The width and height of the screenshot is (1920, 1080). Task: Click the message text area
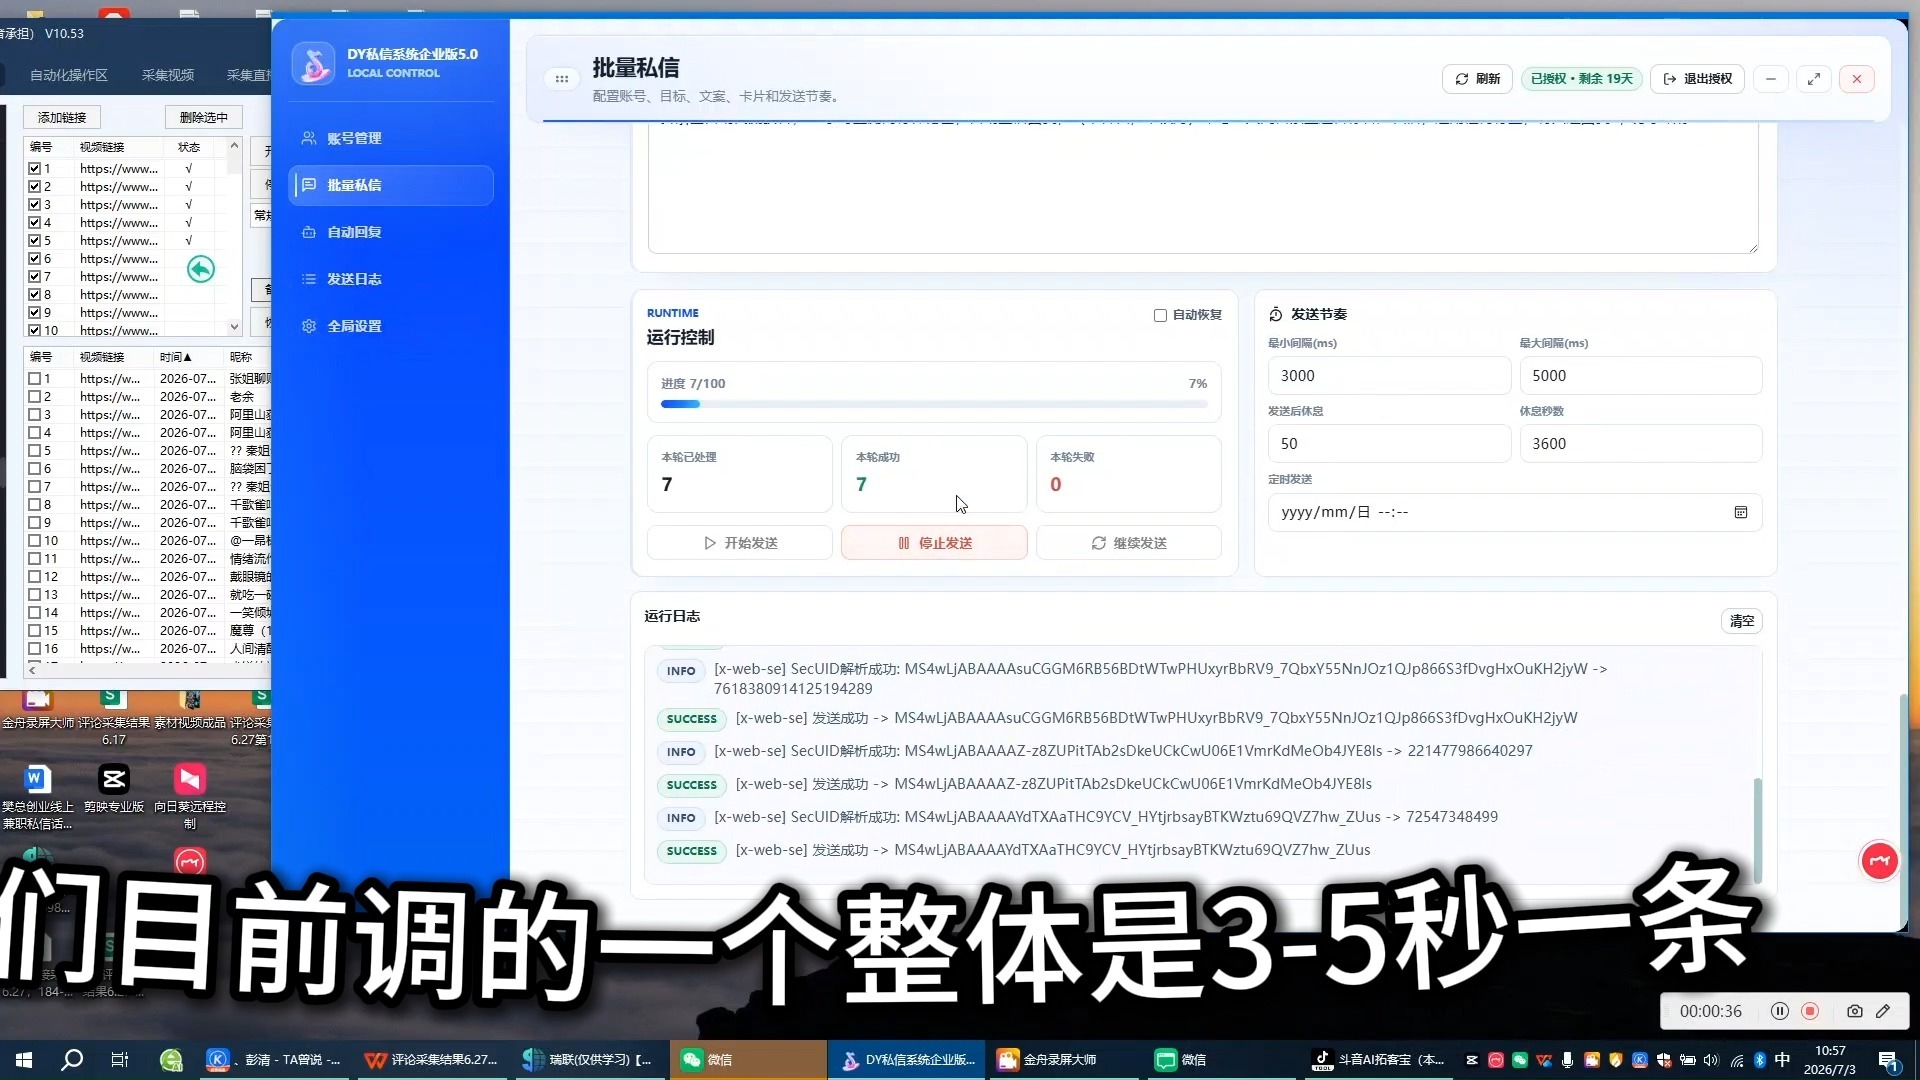(1203, 188)
